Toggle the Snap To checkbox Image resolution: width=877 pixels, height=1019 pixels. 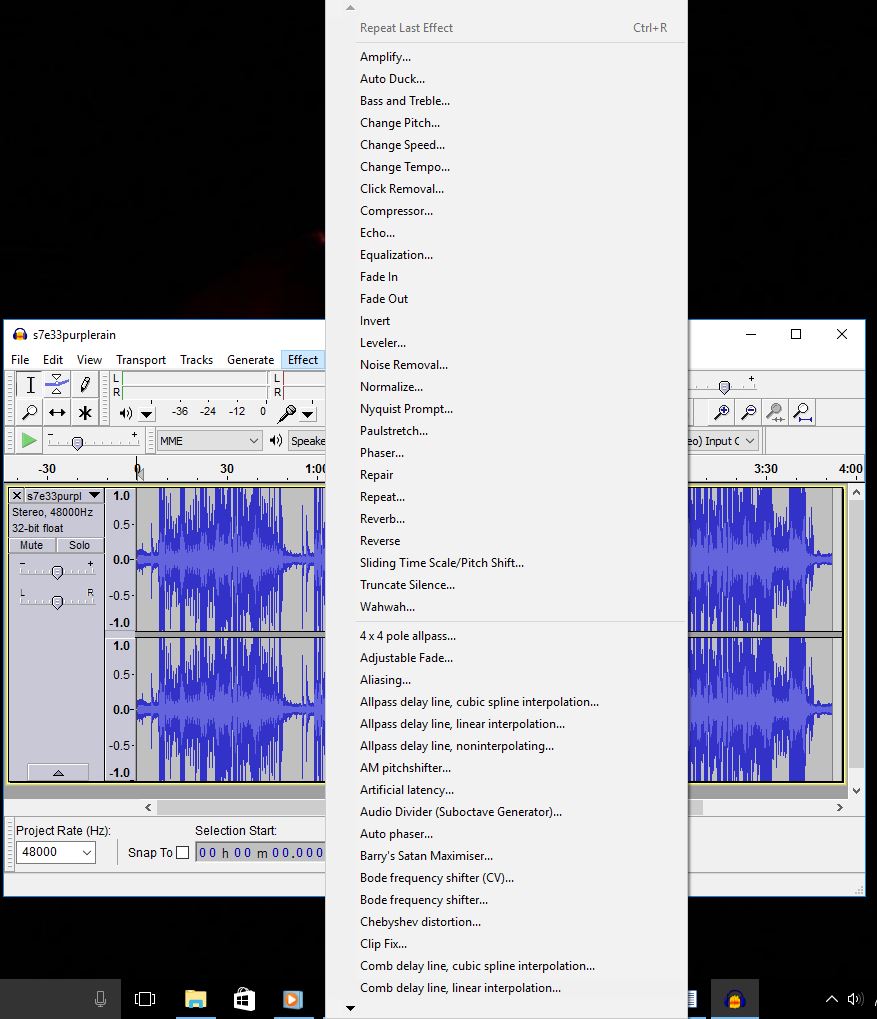click(183, 852)
